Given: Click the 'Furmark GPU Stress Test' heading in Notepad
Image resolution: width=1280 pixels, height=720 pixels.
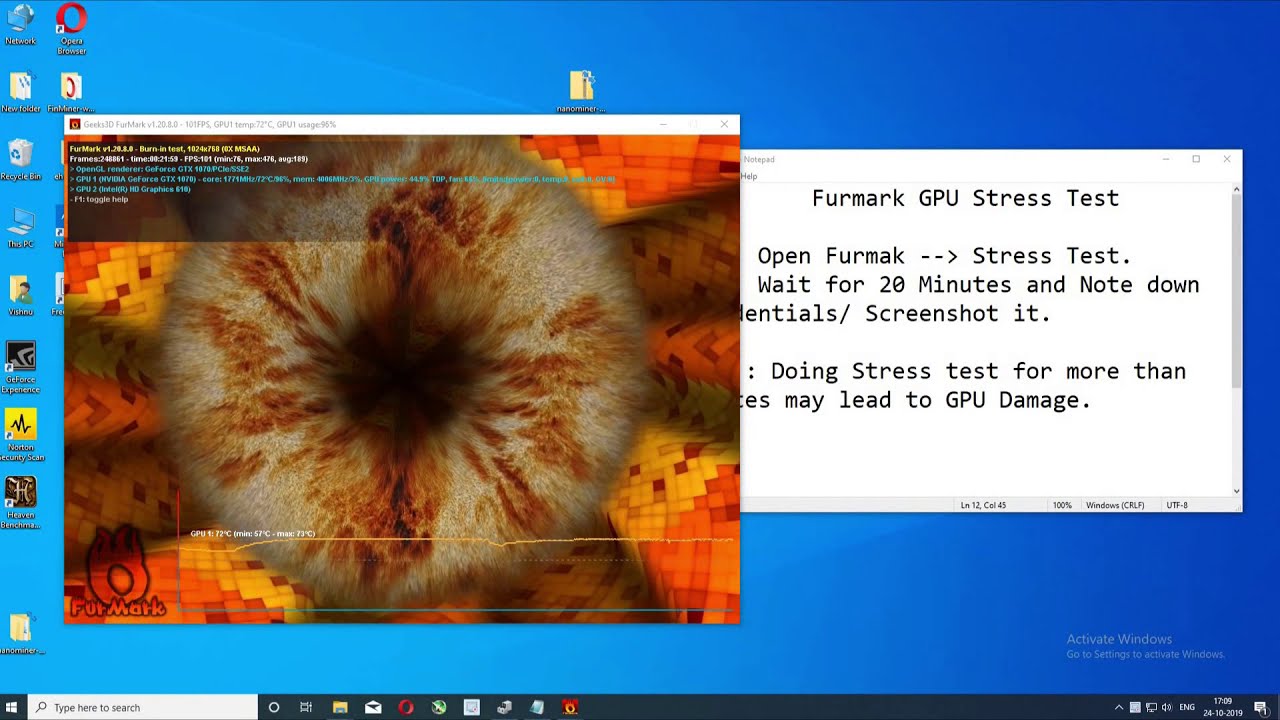Looking at the screenshot, I should (965, 198).
